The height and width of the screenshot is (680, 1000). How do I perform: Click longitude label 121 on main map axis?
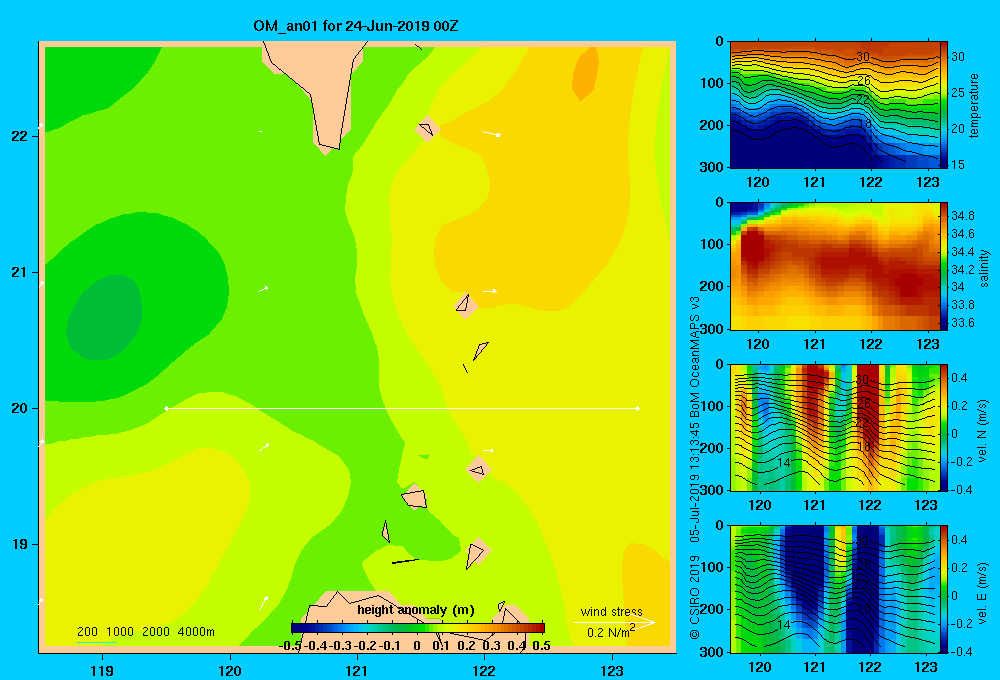tap(357, 670)
